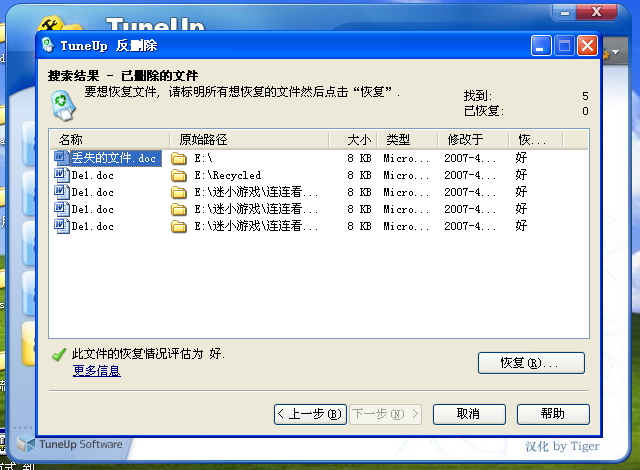
Task: Open 帮助 help button
Action: tap(553, 414)
